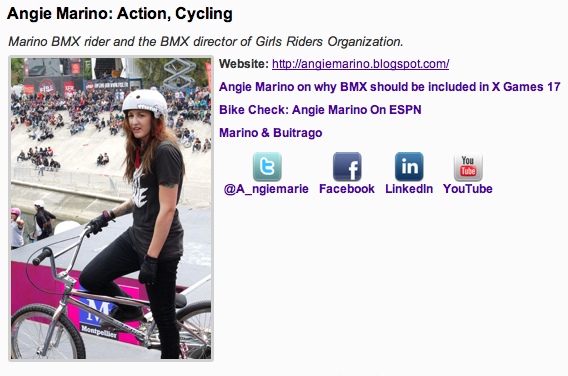The height and width of the screenshot is (376, 568).
Task: Open the LinkedIn 'in' icon
Action: (x=409, y=167)
